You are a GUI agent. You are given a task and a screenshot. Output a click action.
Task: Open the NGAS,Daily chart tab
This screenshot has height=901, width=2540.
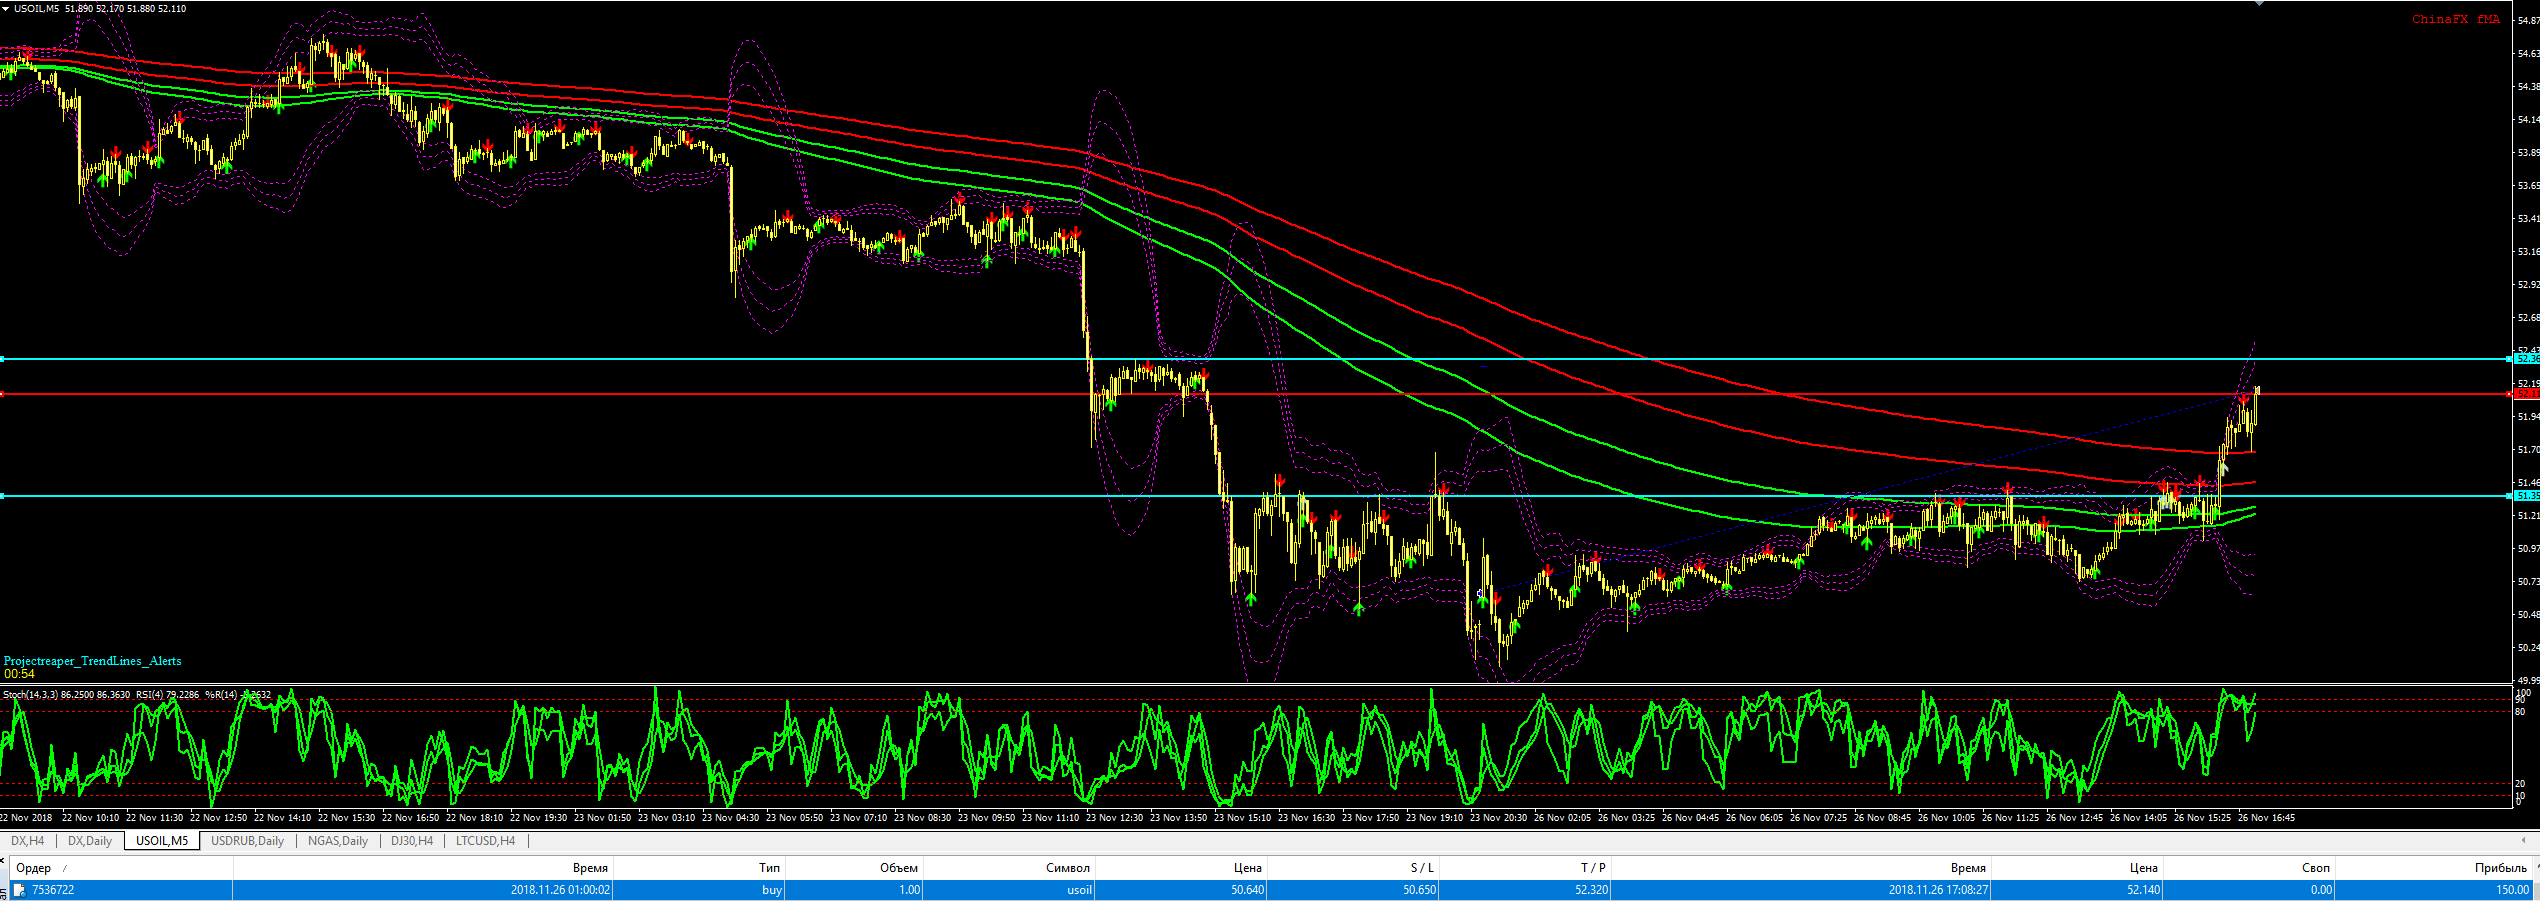pos(338,841)
